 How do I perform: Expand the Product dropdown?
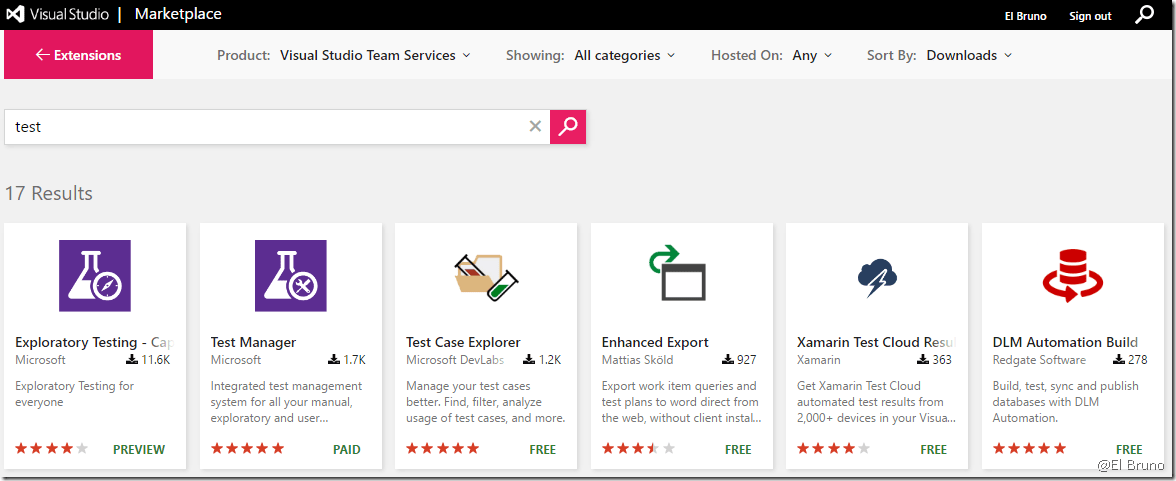[x=375, y=56]
